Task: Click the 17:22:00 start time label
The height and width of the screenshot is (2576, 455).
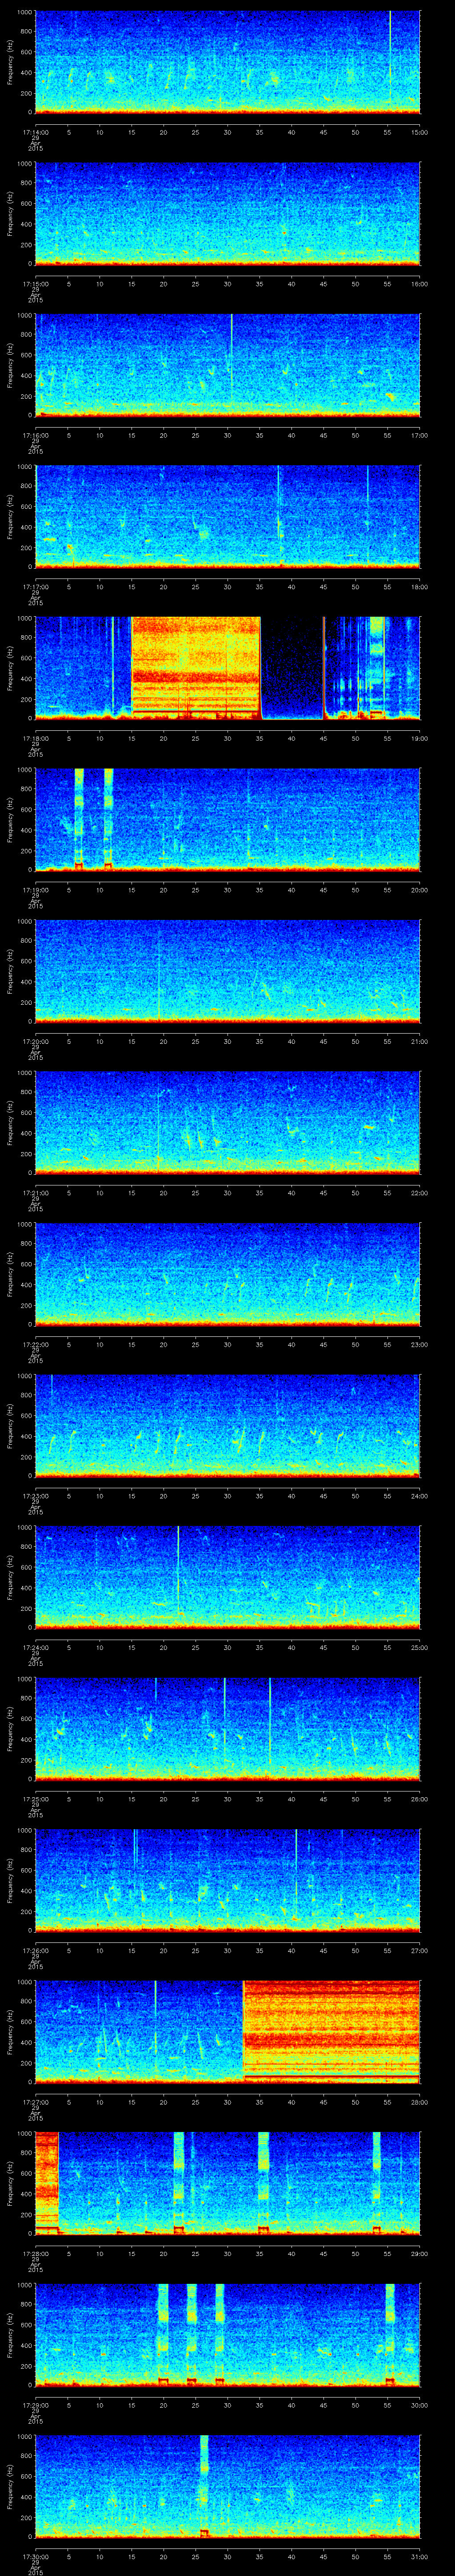Action: (x=35, y=1344)
